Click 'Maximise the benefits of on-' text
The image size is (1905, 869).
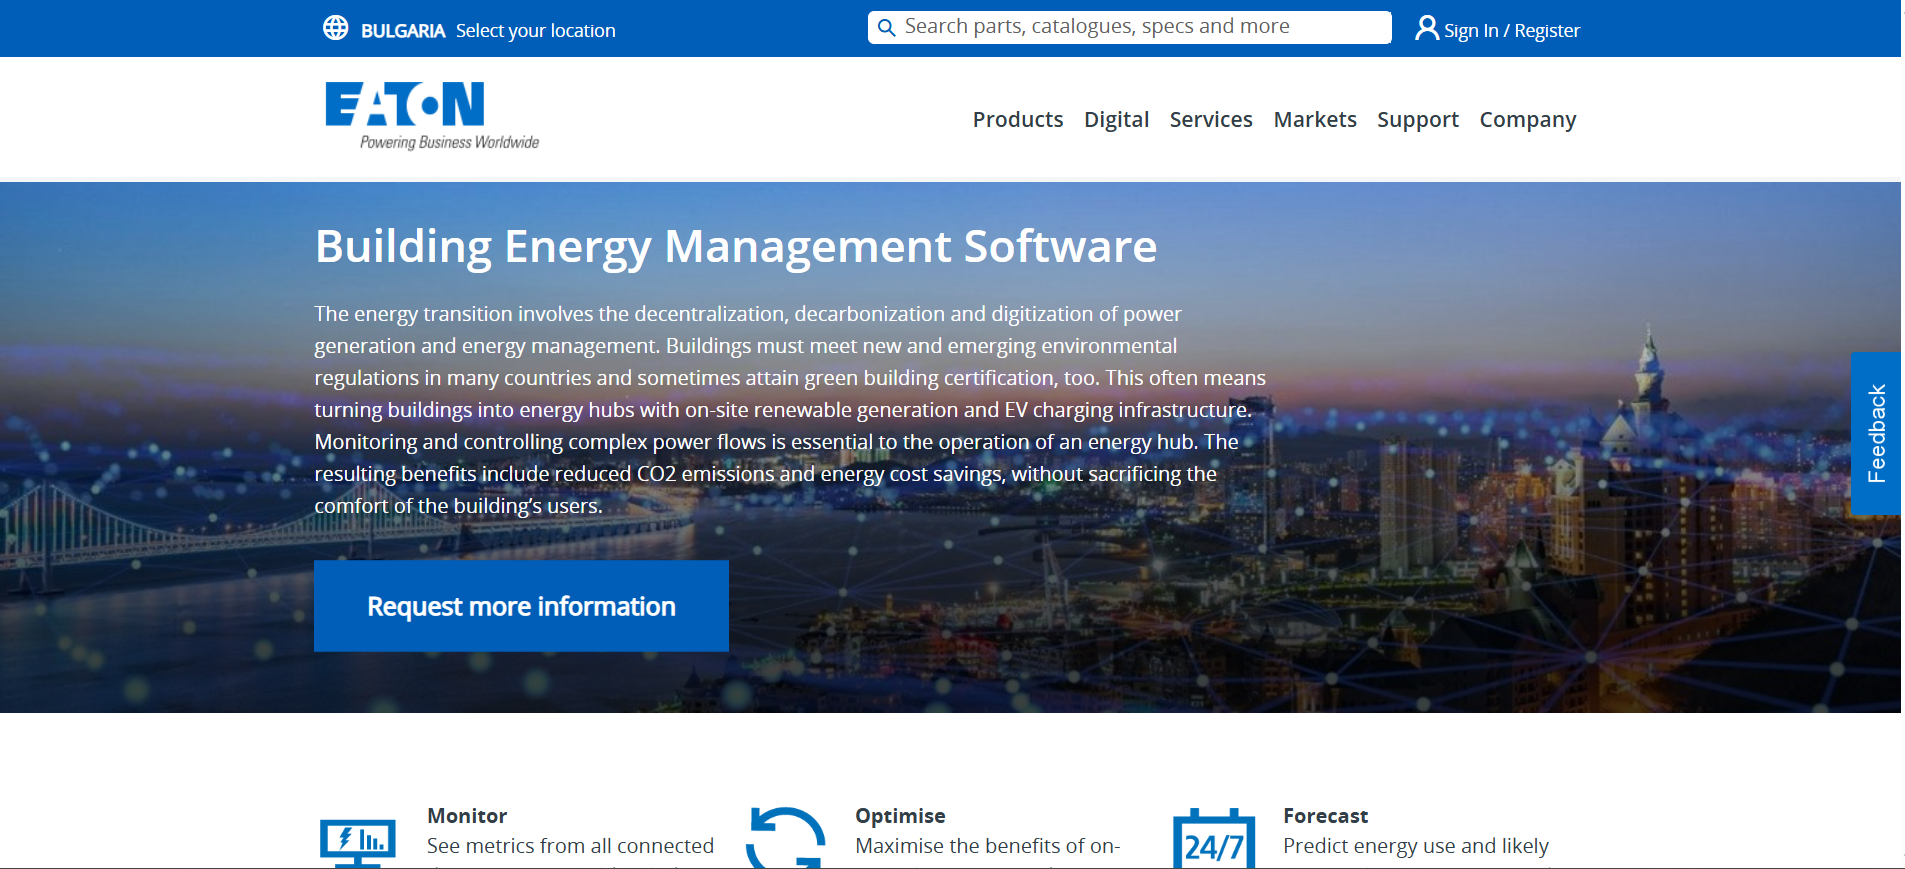tap(988, 846)
